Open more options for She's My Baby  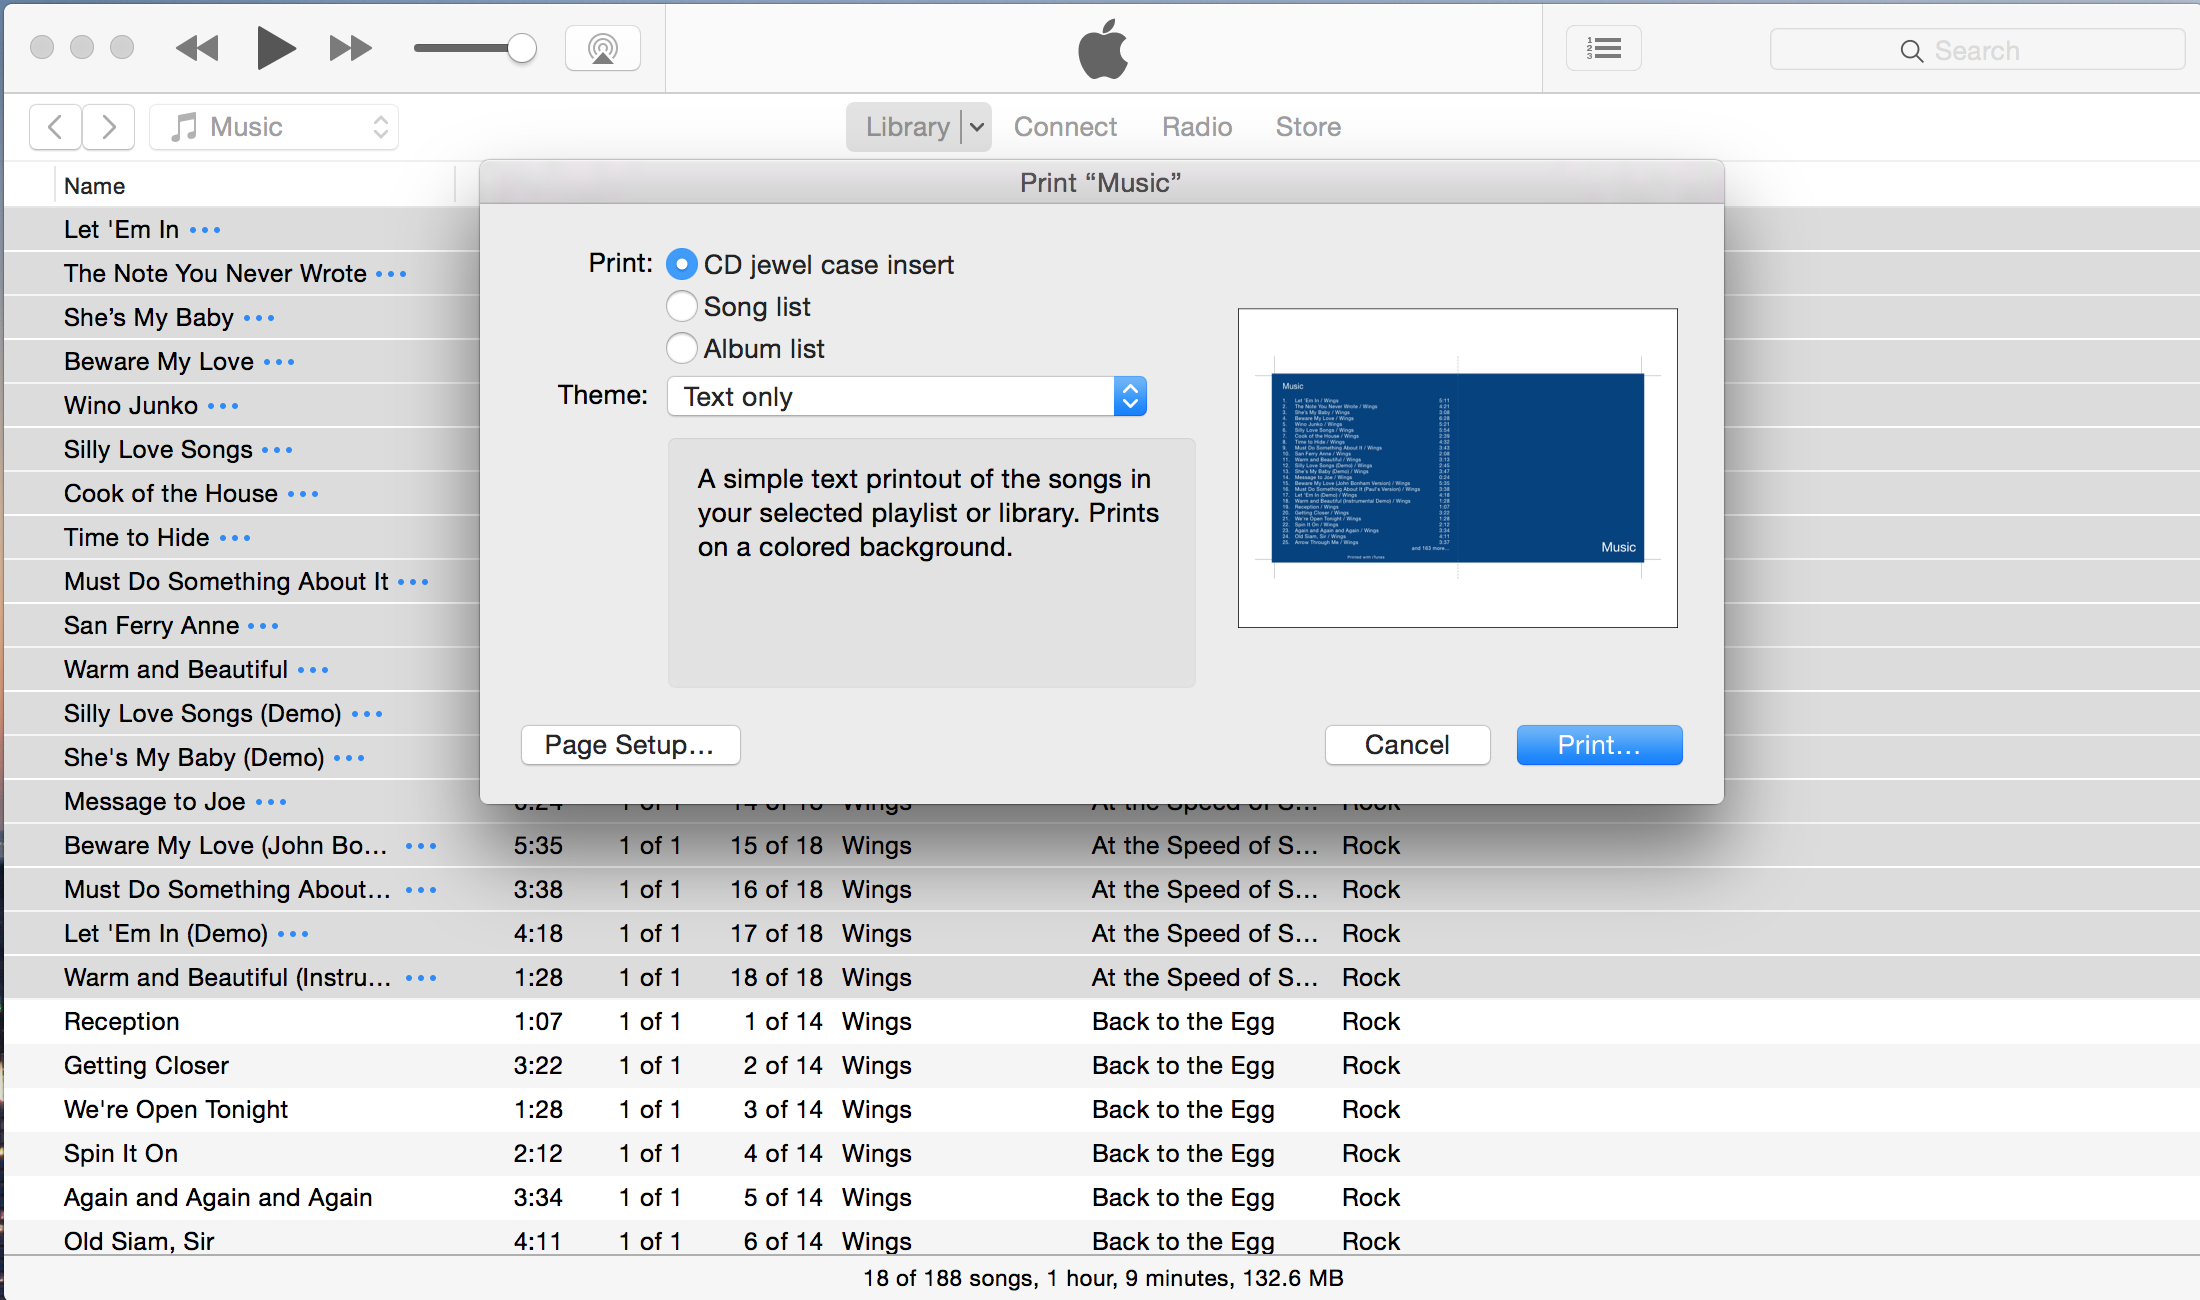point(259,318)
